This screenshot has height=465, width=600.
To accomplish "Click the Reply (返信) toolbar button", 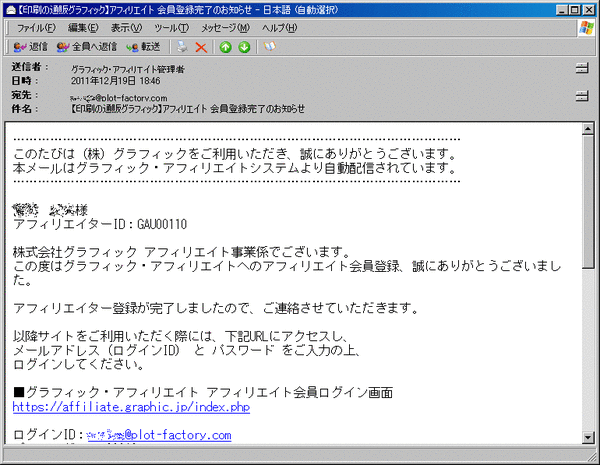I will [x=31, y=47].
